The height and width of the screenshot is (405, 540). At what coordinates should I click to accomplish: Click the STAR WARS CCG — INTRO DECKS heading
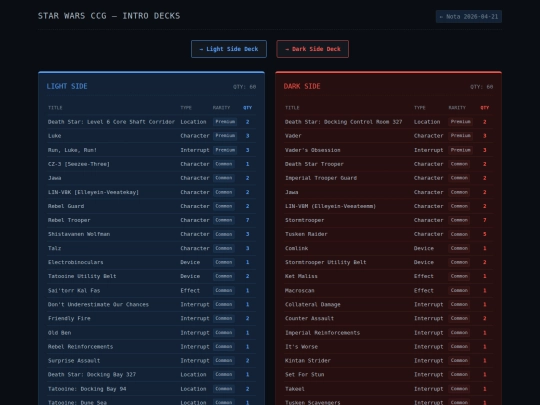[x=109, y=16]
